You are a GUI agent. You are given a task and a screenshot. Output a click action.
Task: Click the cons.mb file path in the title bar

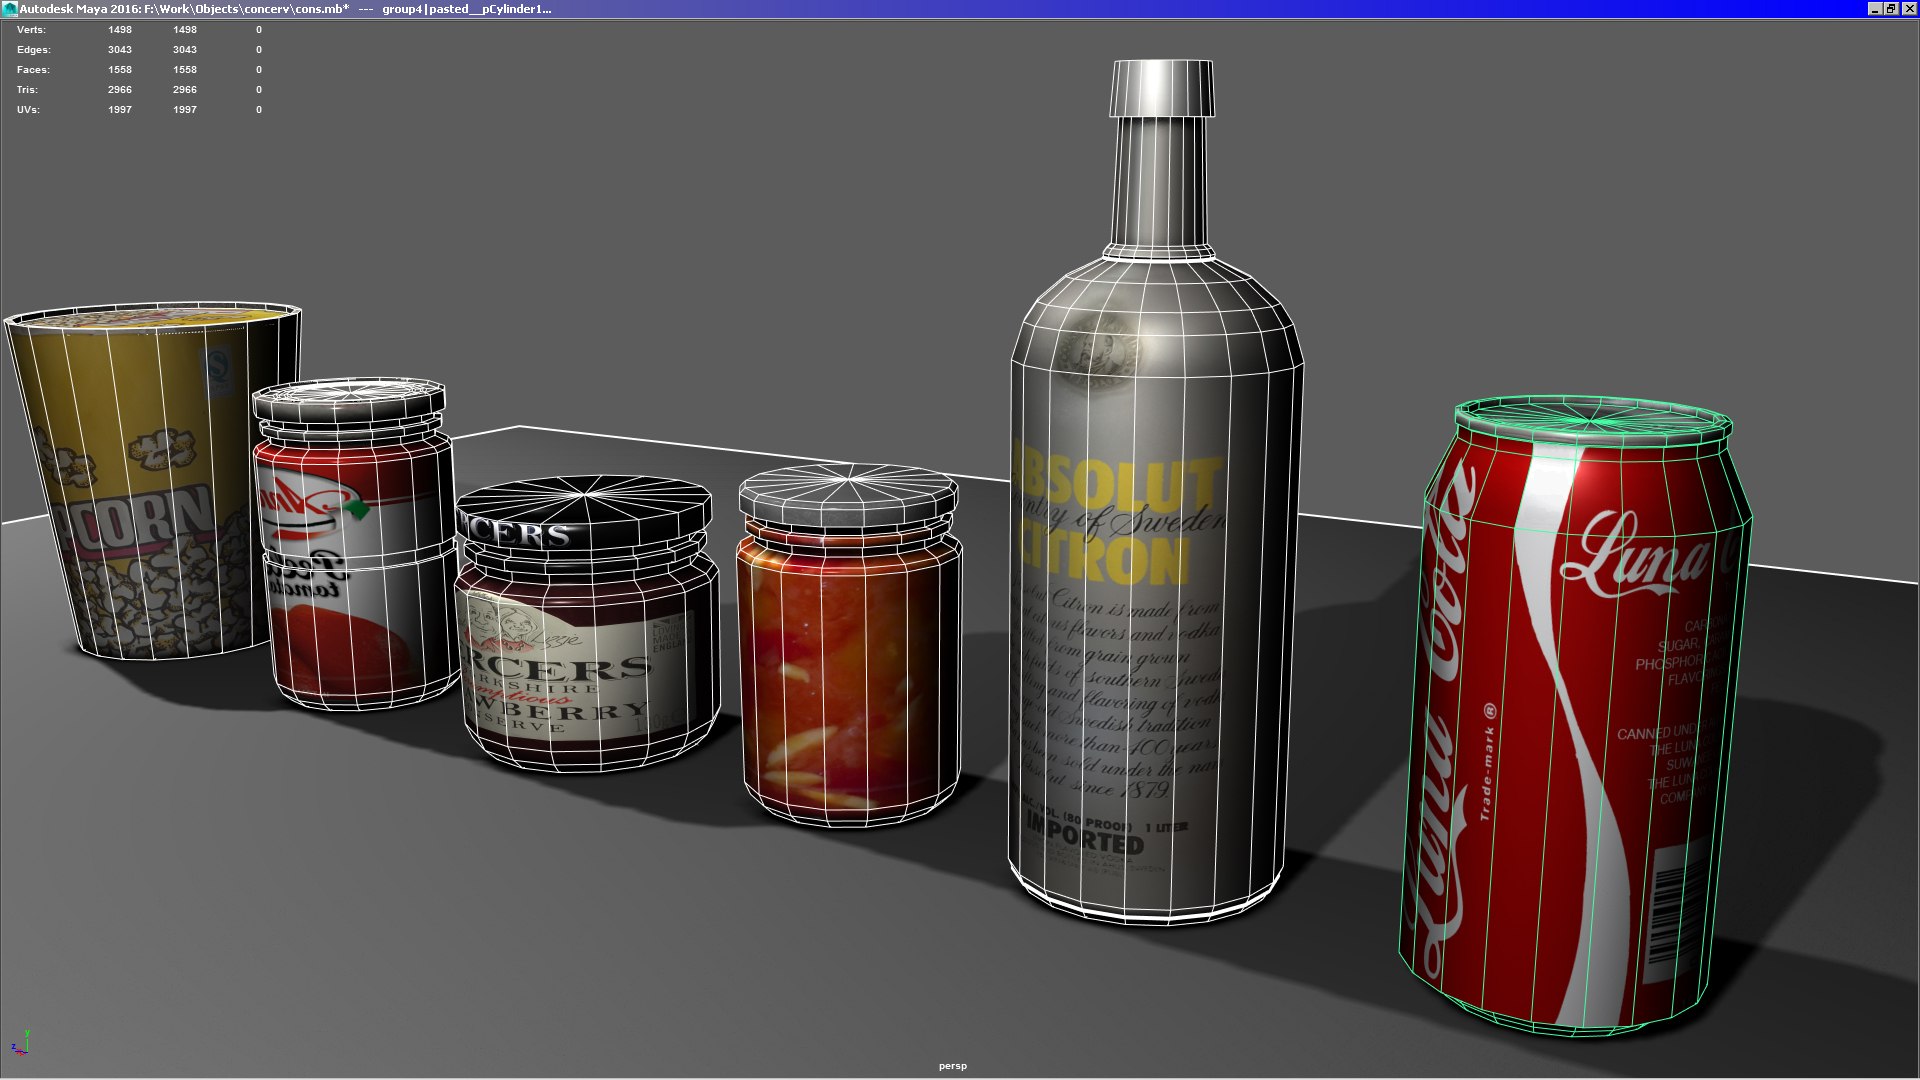coord(246,9)
